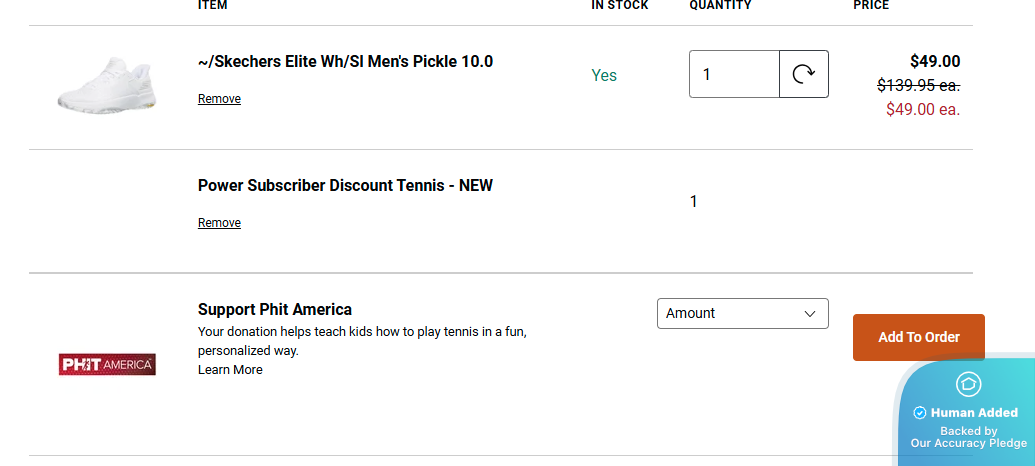The height and width of the screenshot is (466, 1035).
Task: Remove the Skechers Elite shoe from cart
Action: click(x=219, y=99)
